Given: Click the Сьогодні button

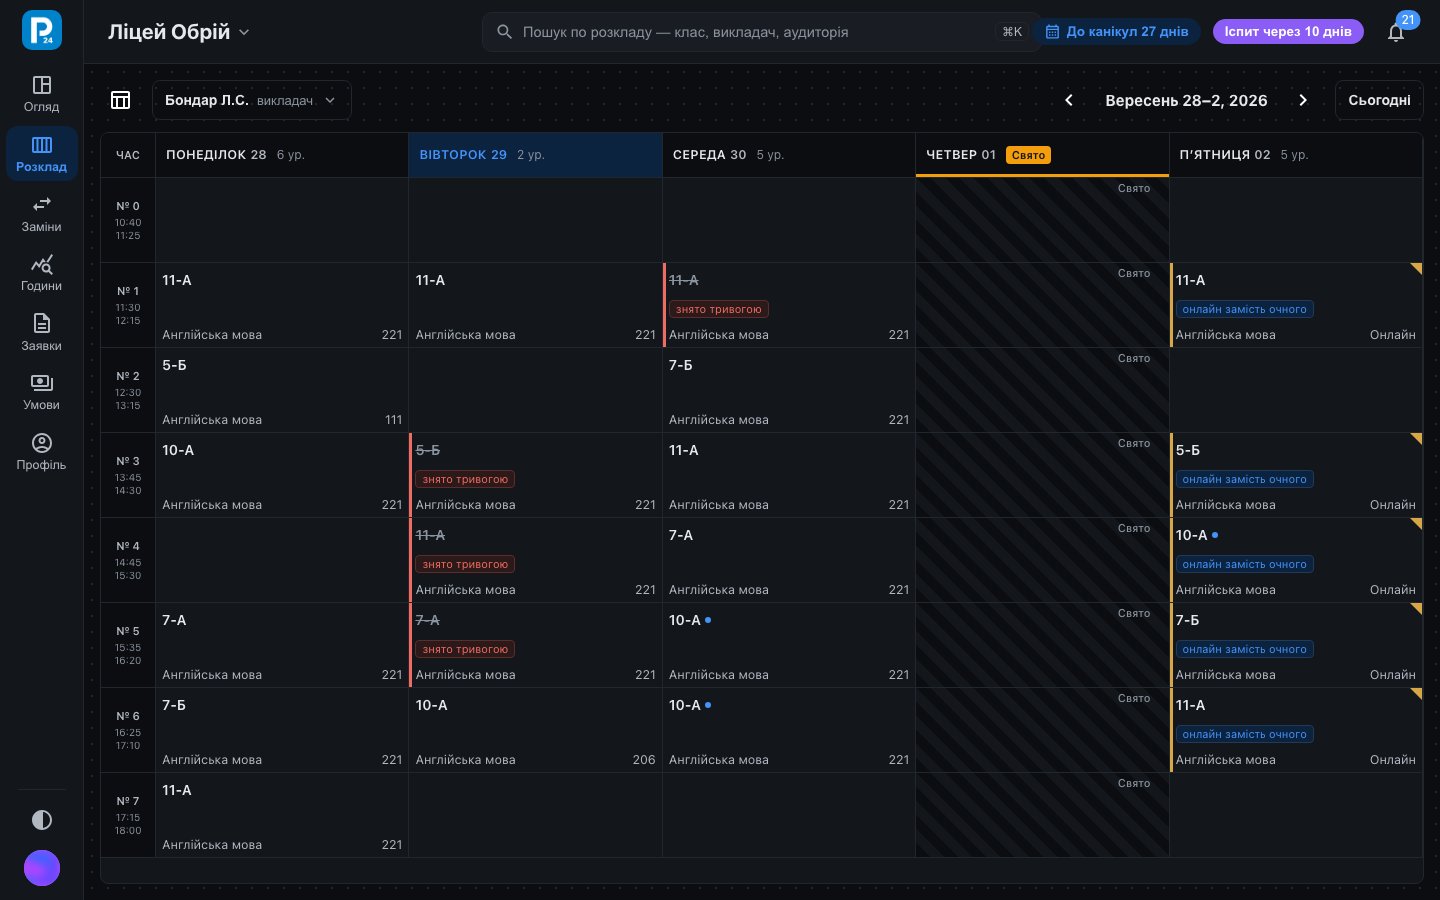Looking at the screenshot, I should [x=1379, y=100].
